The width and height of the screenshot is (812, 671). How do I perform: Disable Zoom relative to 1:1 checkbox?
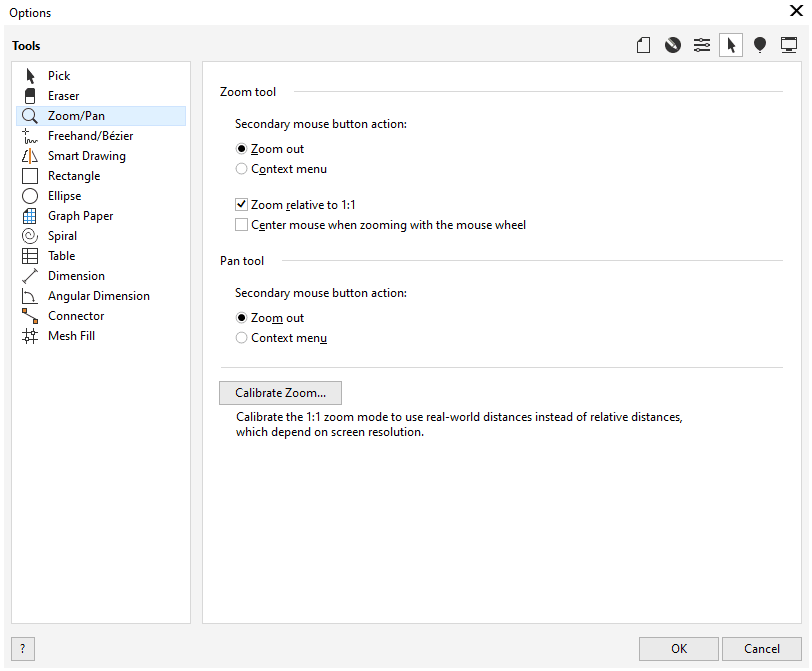point(241,205)
